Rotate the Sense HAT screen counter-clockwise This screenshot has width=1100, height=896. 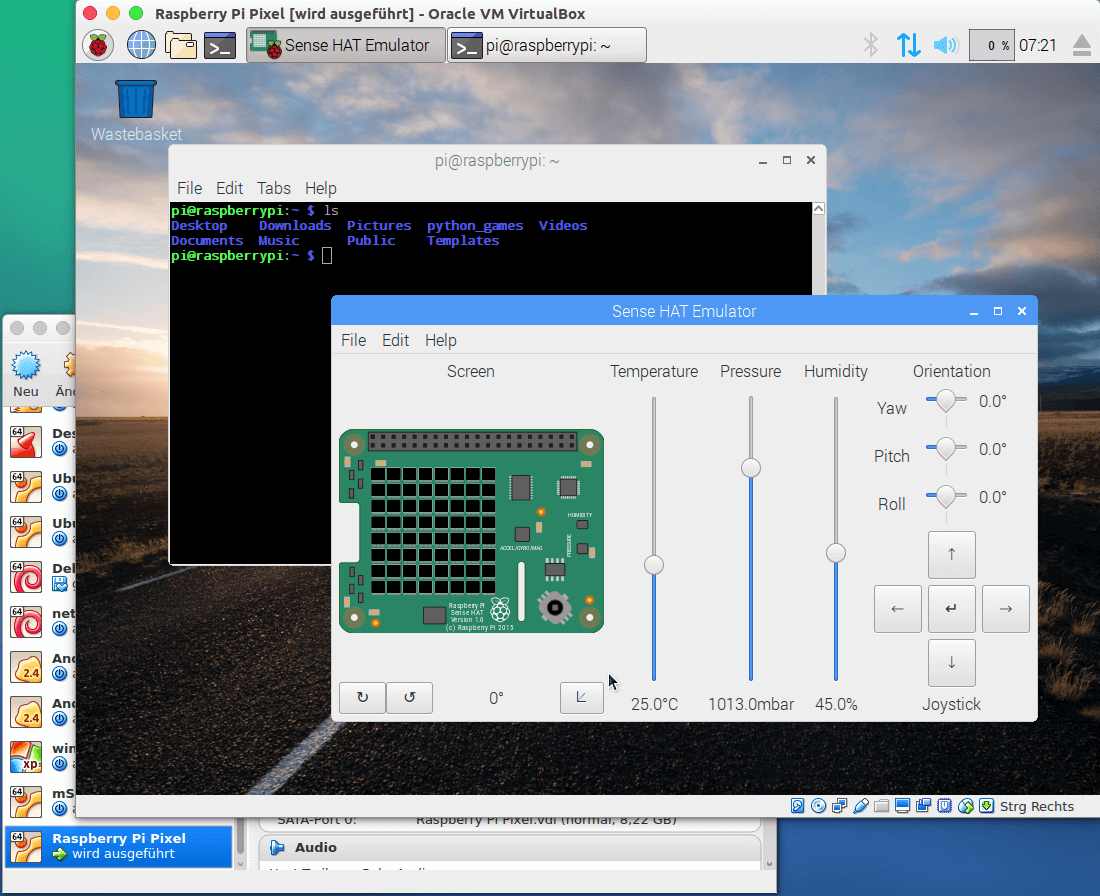pyautogui.click(x=410, y=697)
